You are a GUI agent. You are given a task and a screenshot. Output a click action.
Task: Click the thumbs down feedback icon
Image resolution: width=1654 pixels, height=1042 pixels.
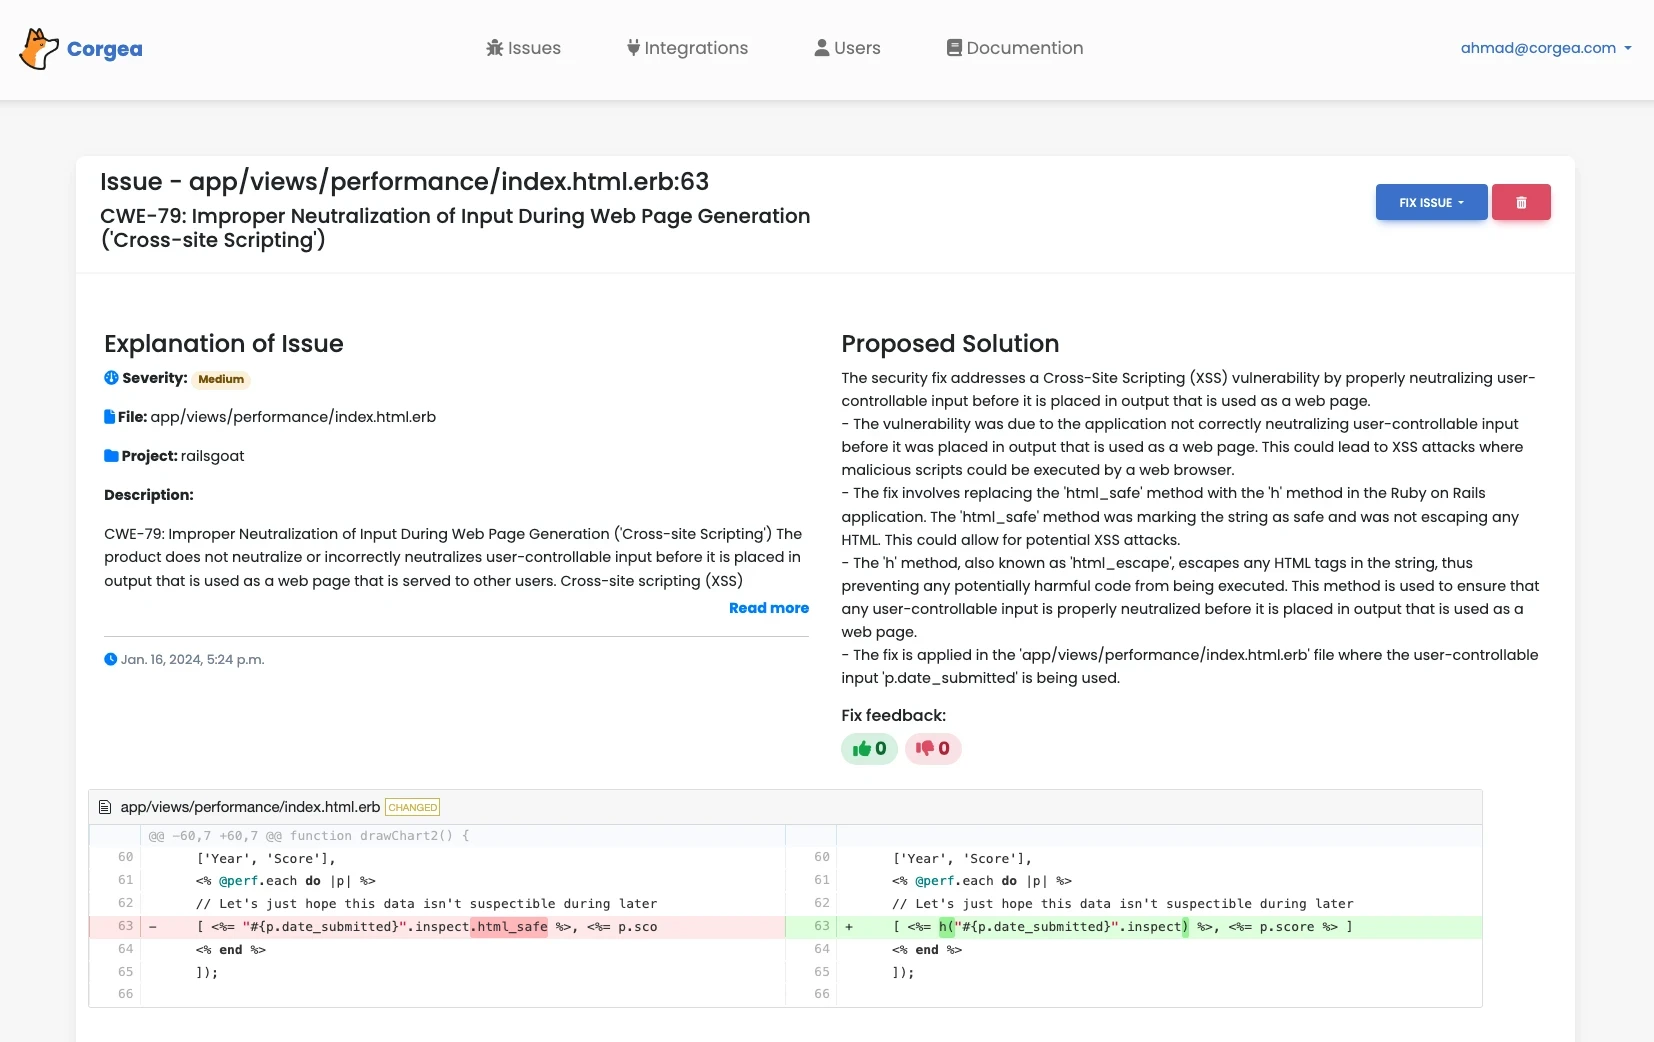point(924,749)
